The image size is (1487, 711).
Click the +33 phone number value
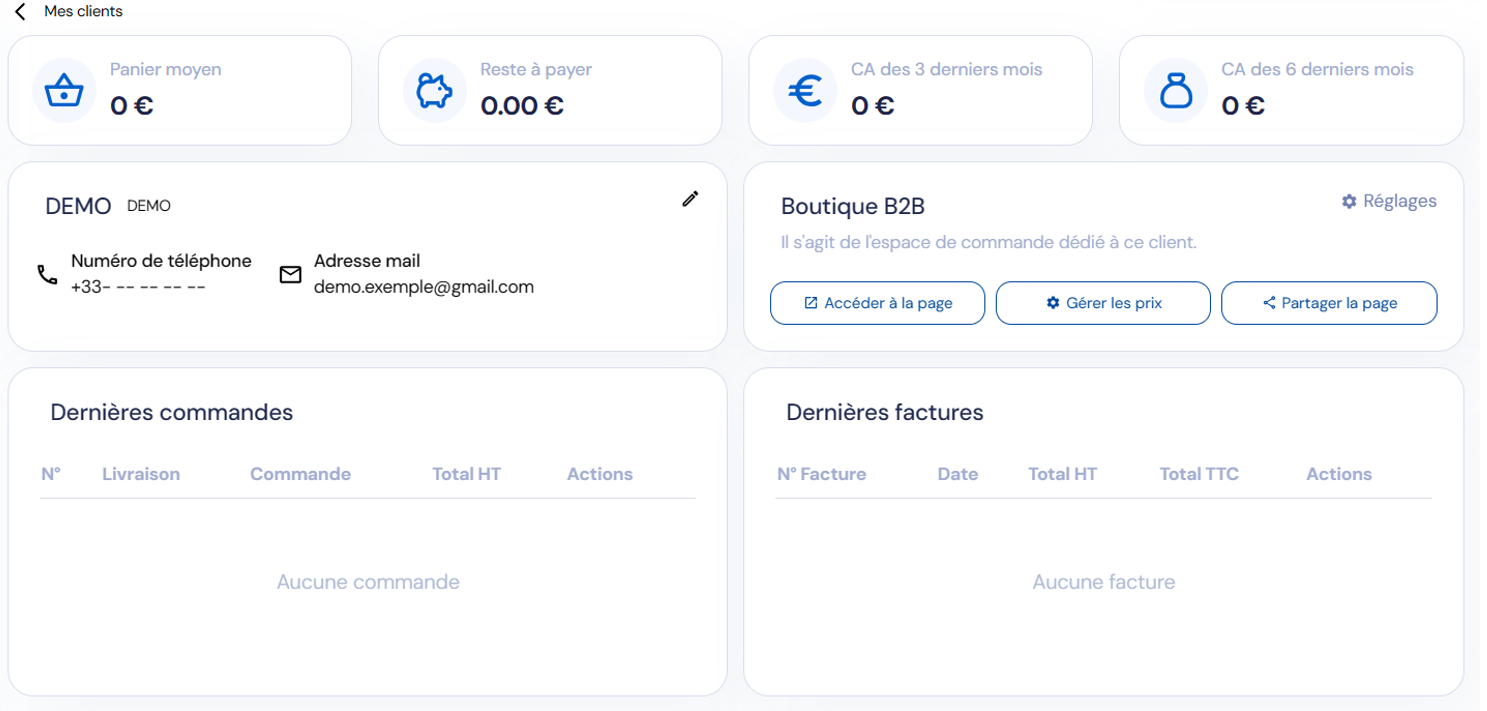(138, 287)
